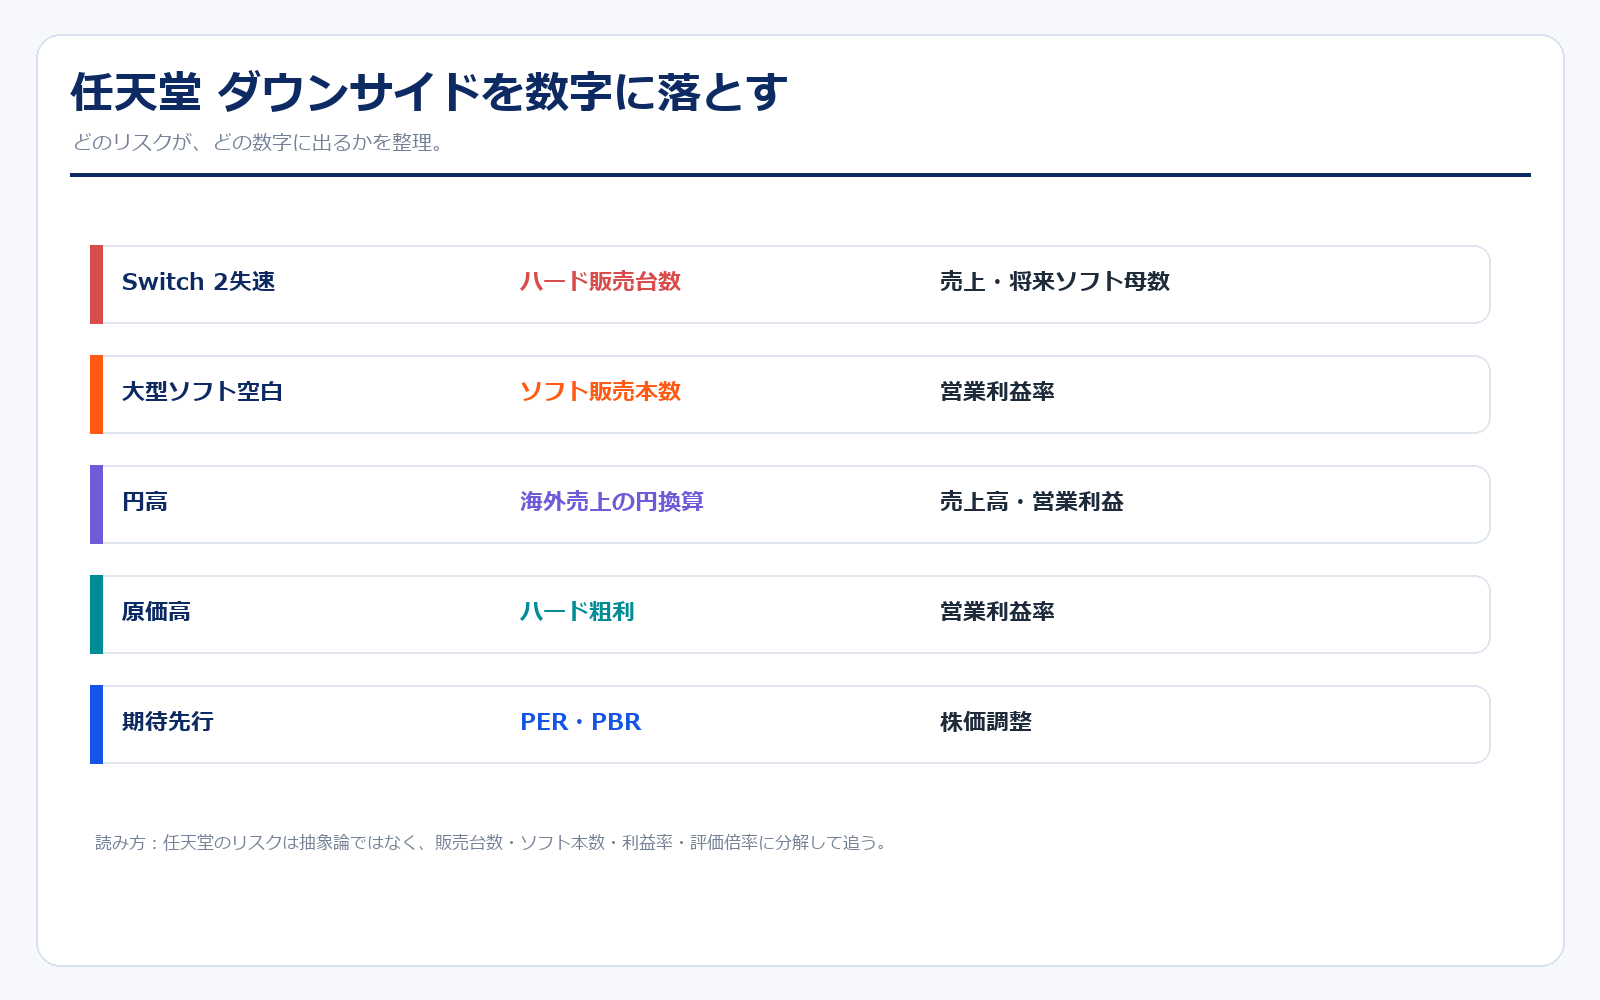Click the ハード販売台数 metric text

click(600, 282)
